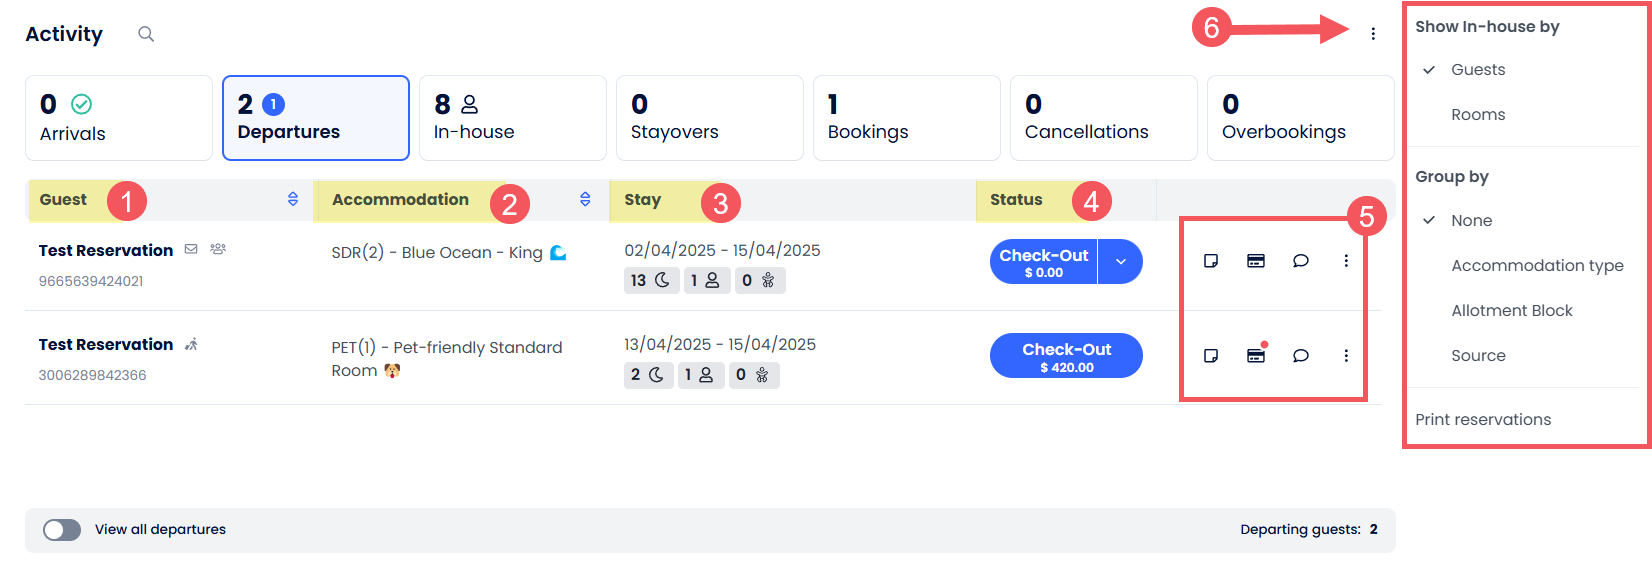Open the chat bubble for the first reservation
The image size is (1652, 569).
[1300, 261]
